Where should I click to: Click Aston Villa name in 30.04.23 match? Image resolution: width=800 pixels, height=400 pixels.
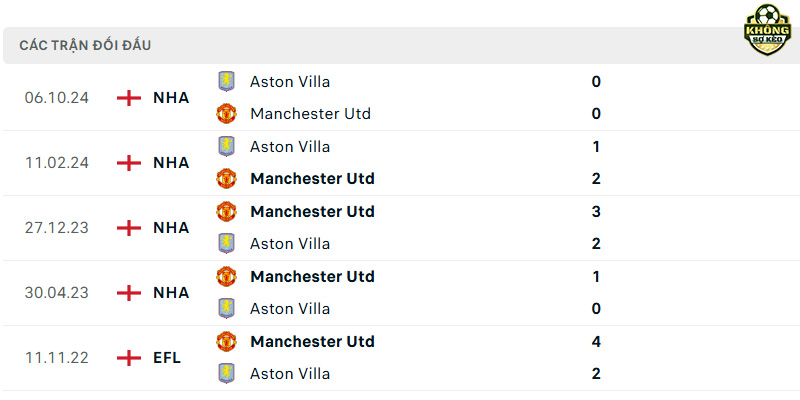(290, 309)
